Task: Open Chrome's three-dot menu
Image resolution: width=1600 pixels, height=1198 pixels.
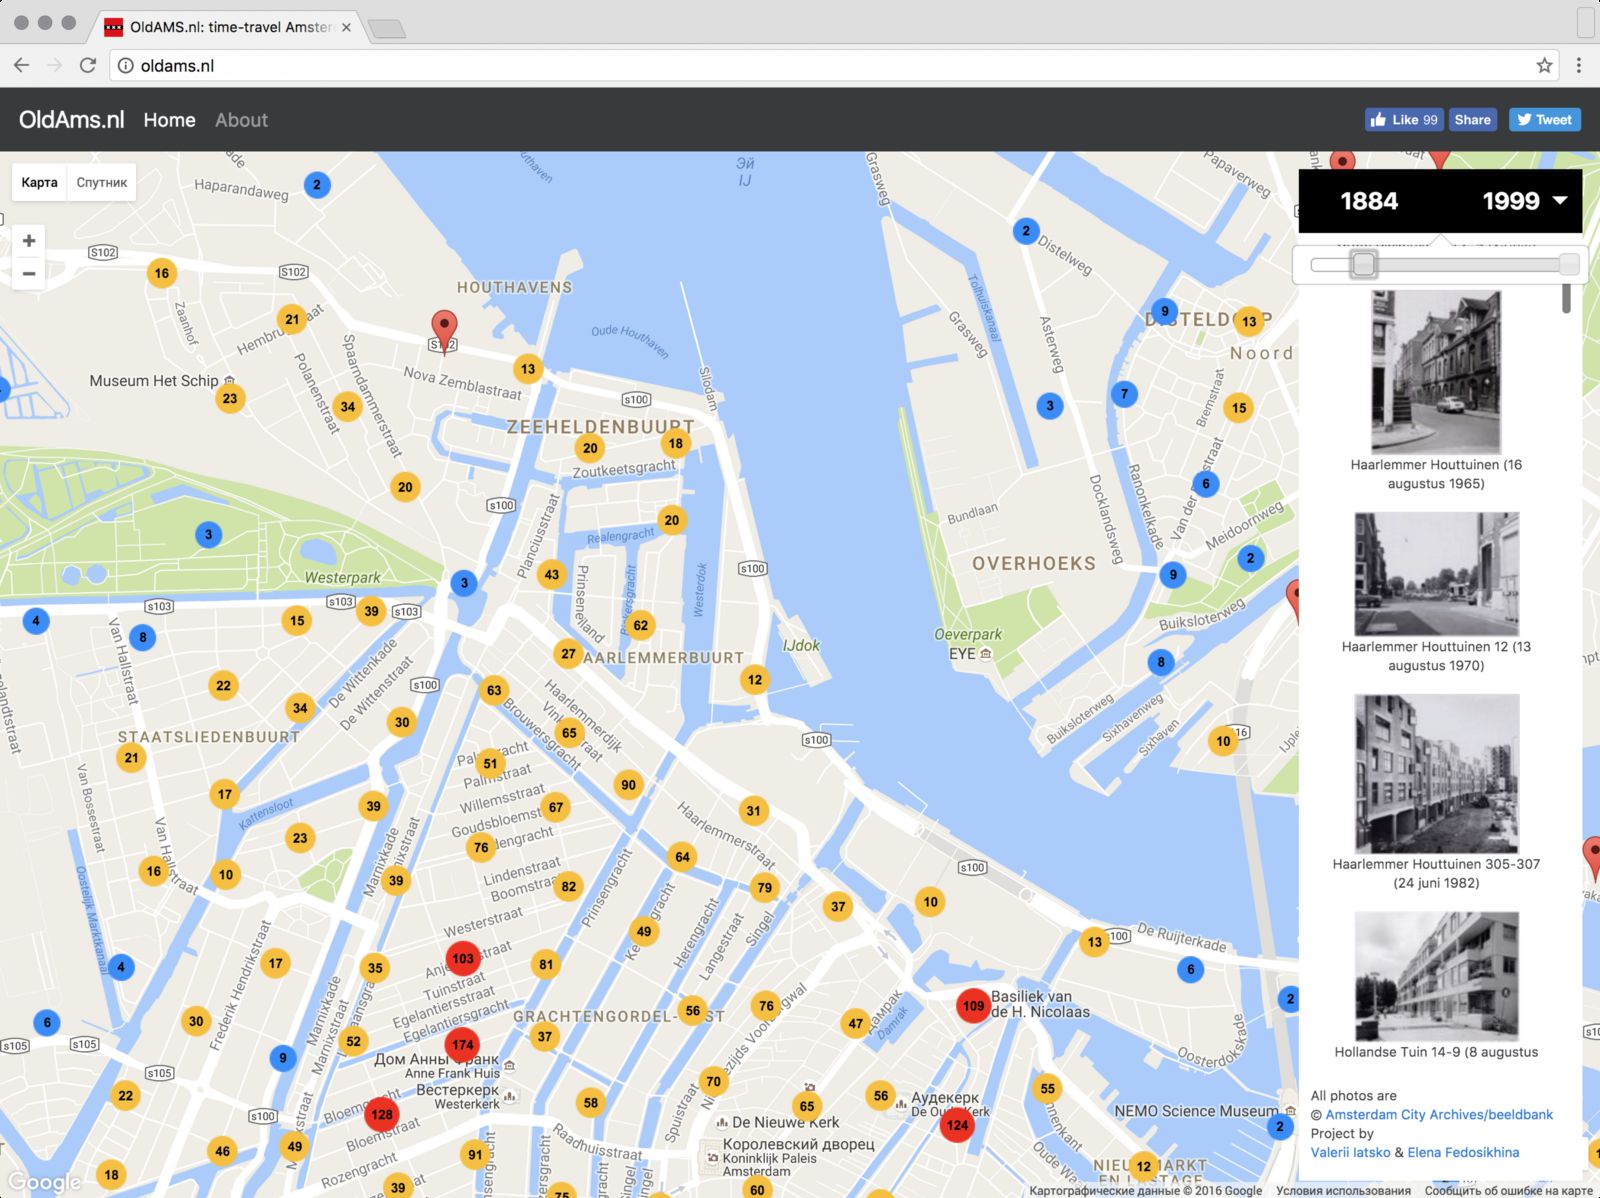Action: (1579, 66)
